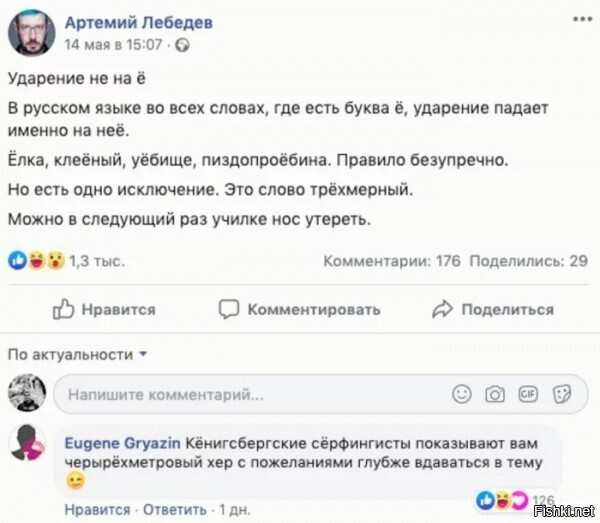View Поделились: 29 shares list
600x523 pixels.
pos(528,261)
